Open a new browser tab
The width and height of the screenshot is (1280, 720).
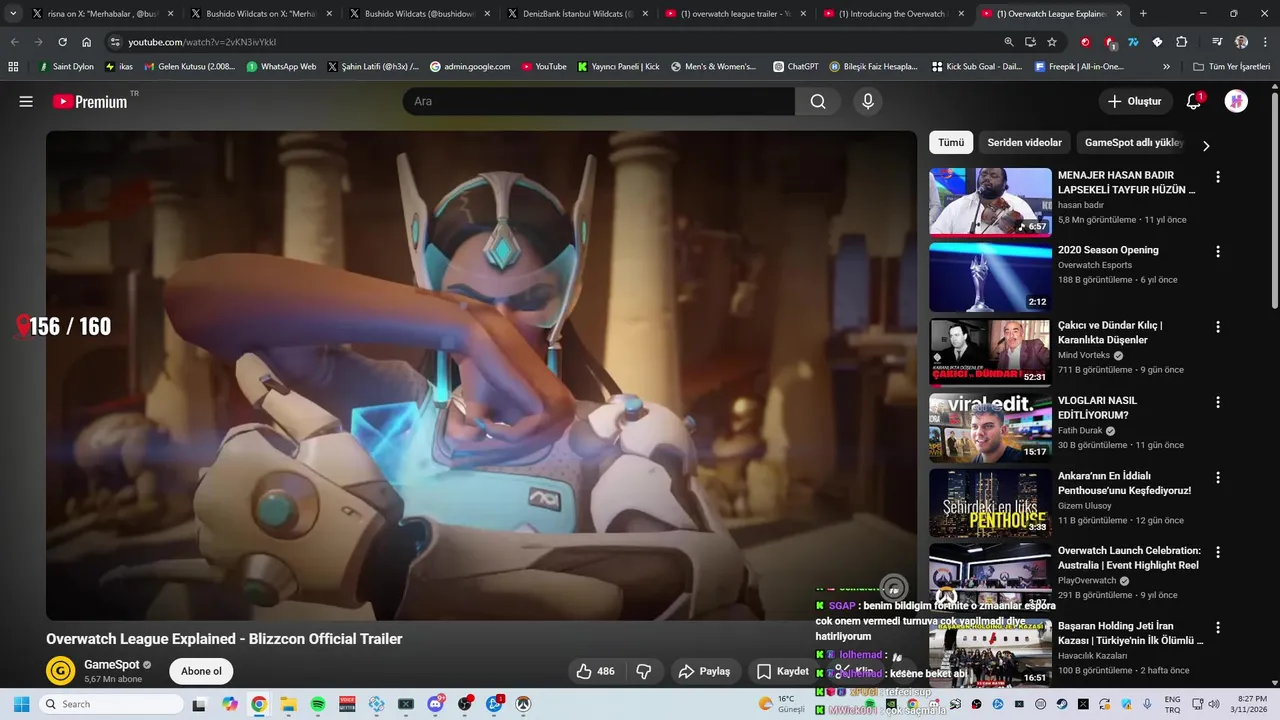1143,14
